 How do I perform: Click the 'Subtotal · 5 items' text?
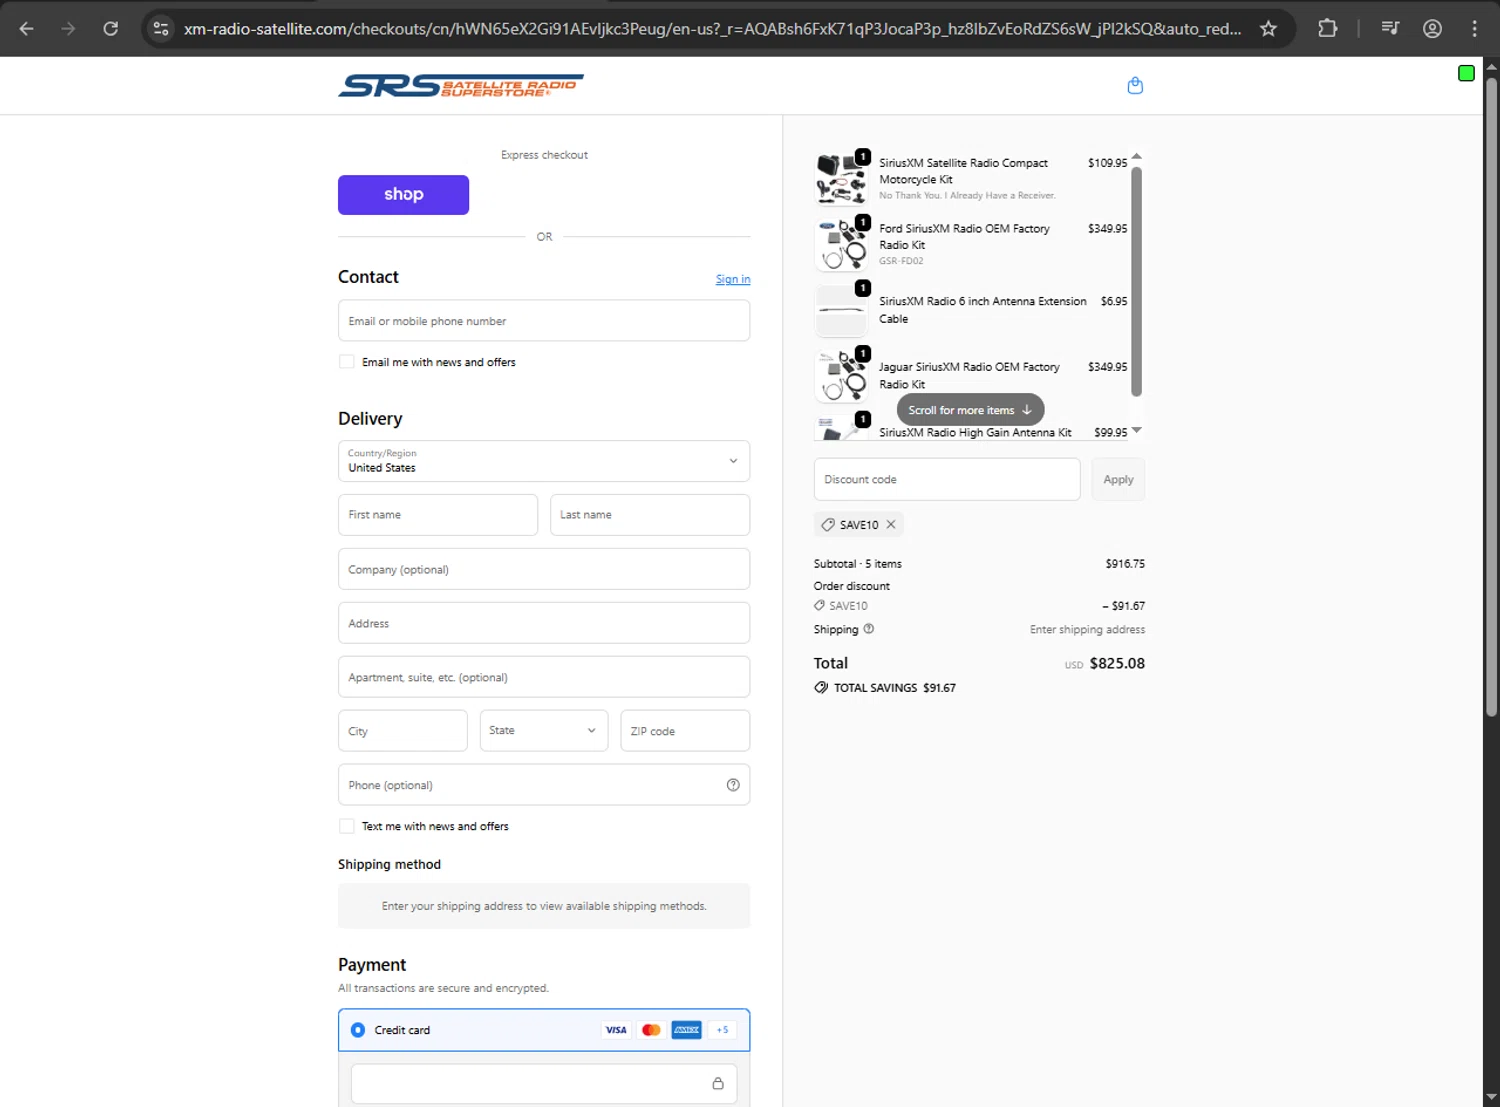point(858,564)
